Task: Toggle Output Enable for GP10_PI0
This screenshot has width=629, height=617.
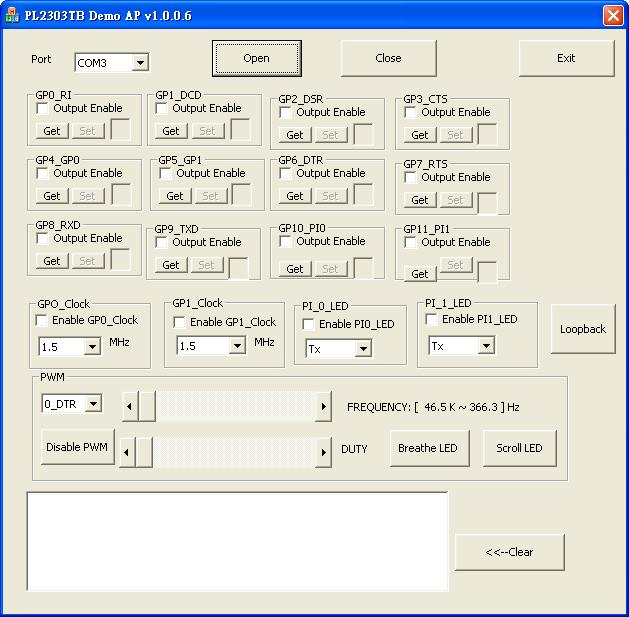Action: point(285,242)
